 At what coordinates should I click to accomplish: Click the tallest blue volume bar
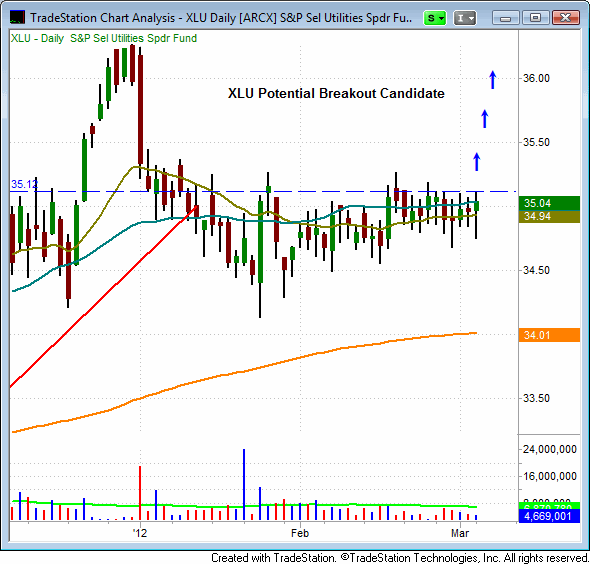tap(244, 485)
